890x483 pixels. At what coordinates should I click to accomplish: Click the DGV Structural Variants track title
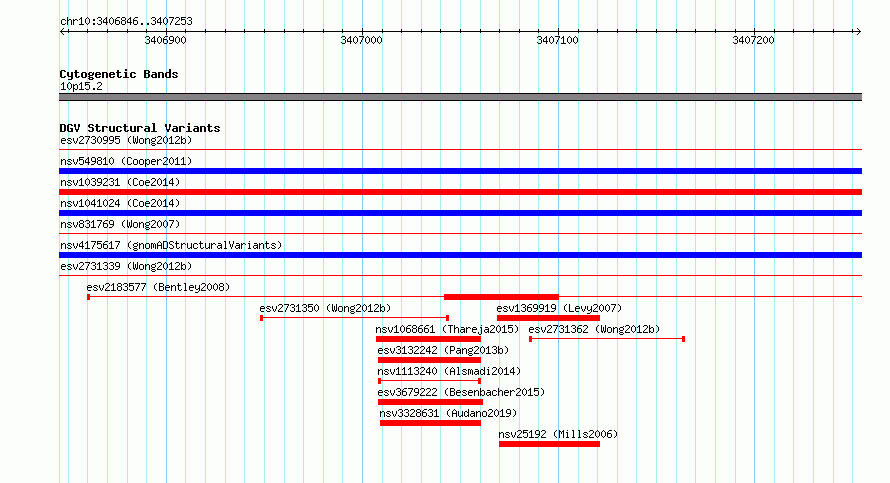coord(140,128)
